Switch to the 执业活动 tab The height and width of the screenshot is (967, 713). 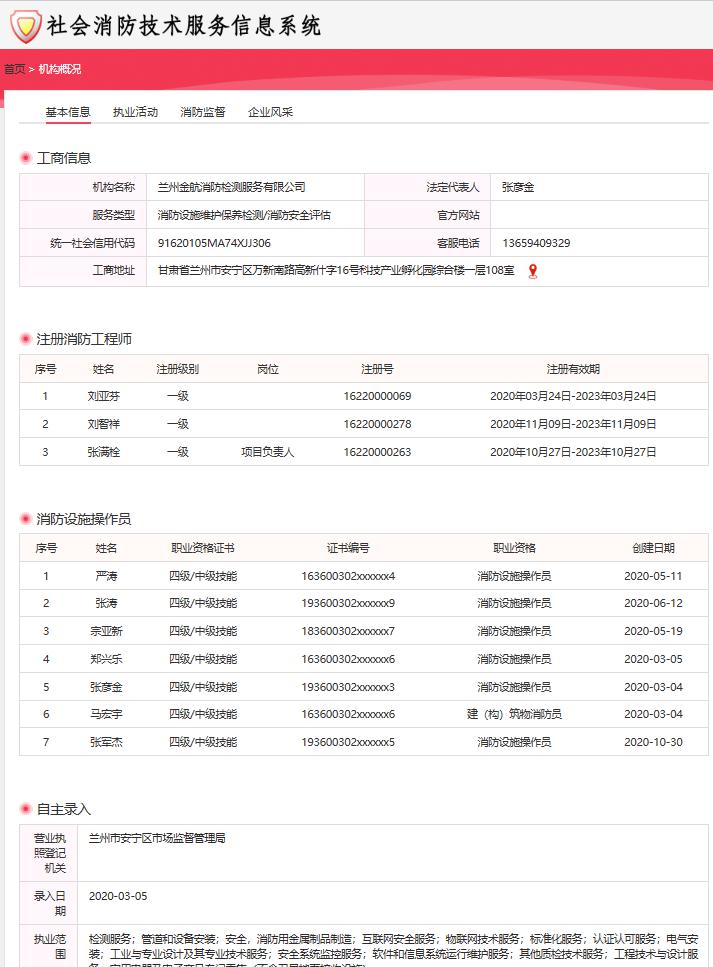pos(135,112)
